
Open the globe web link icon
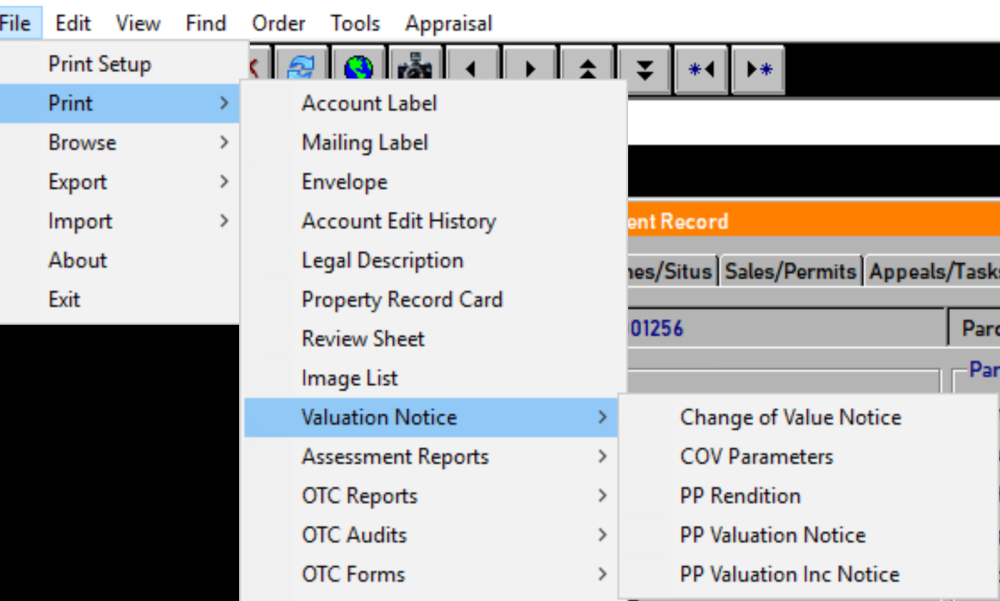coord(358,68)
